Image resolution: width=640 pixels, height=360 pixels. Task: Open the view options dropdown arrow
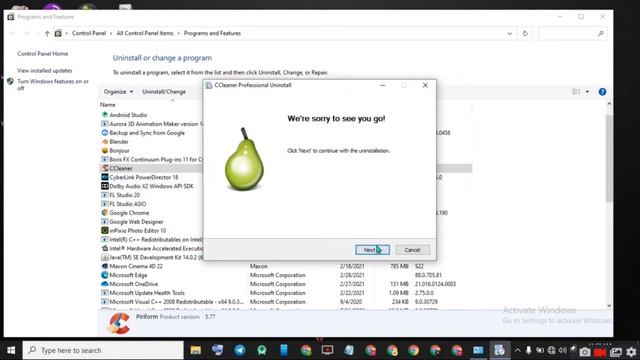coord(587,92)
